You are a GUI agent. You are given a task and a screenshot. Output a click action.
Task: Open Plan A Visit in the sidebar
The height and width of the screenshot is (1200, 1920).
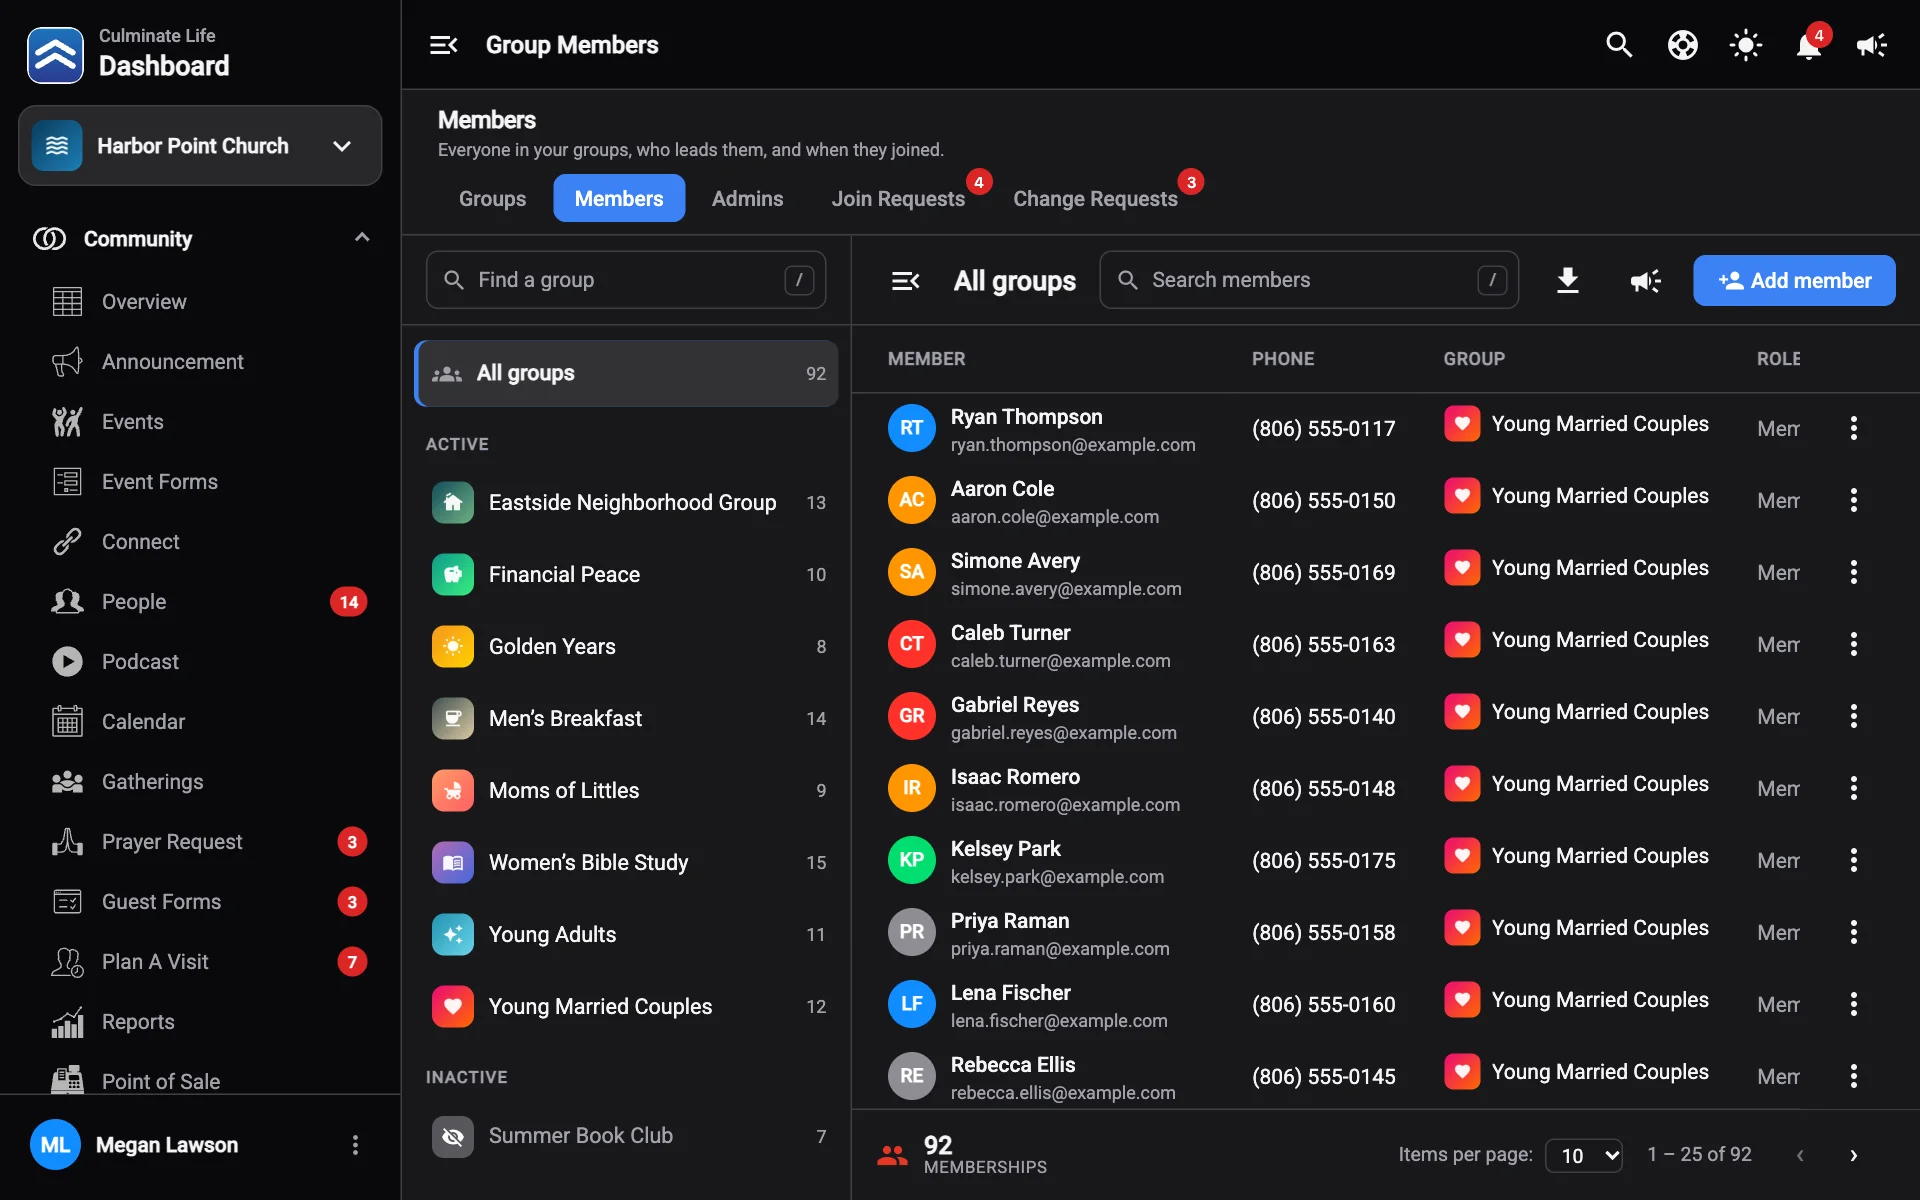(x=200, y=962)
